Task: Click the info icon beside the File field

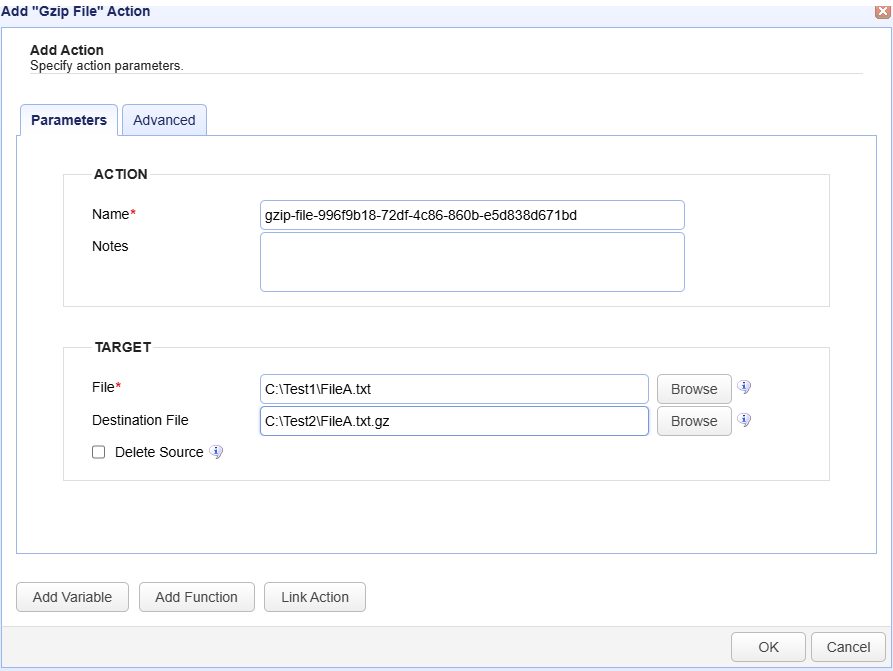Action: pyautogui.click(x=744, y=387)
